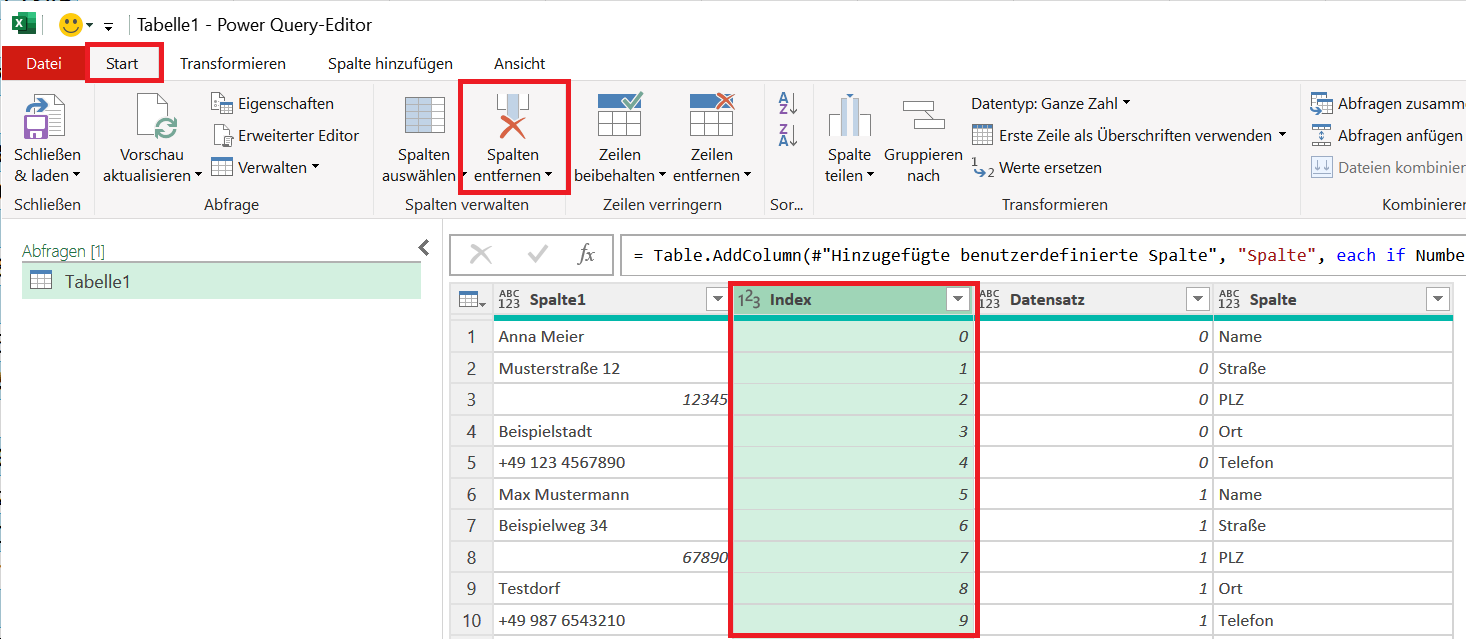This screenshot has width=1466, height=639.
Task: Click the Excel app icon
Action: pyautogui.click(x=24, y=24)
